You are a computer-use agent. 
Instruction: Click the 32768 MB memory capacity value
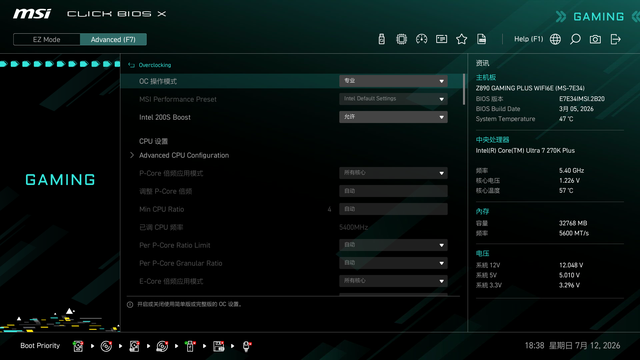pos(573,223)
